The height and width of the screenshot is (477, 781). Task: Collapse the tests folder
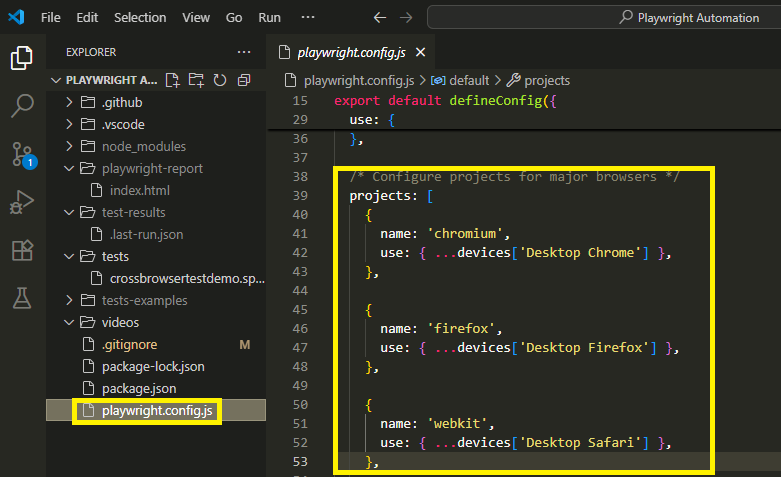pyautogui.click(x=69, y=256)
